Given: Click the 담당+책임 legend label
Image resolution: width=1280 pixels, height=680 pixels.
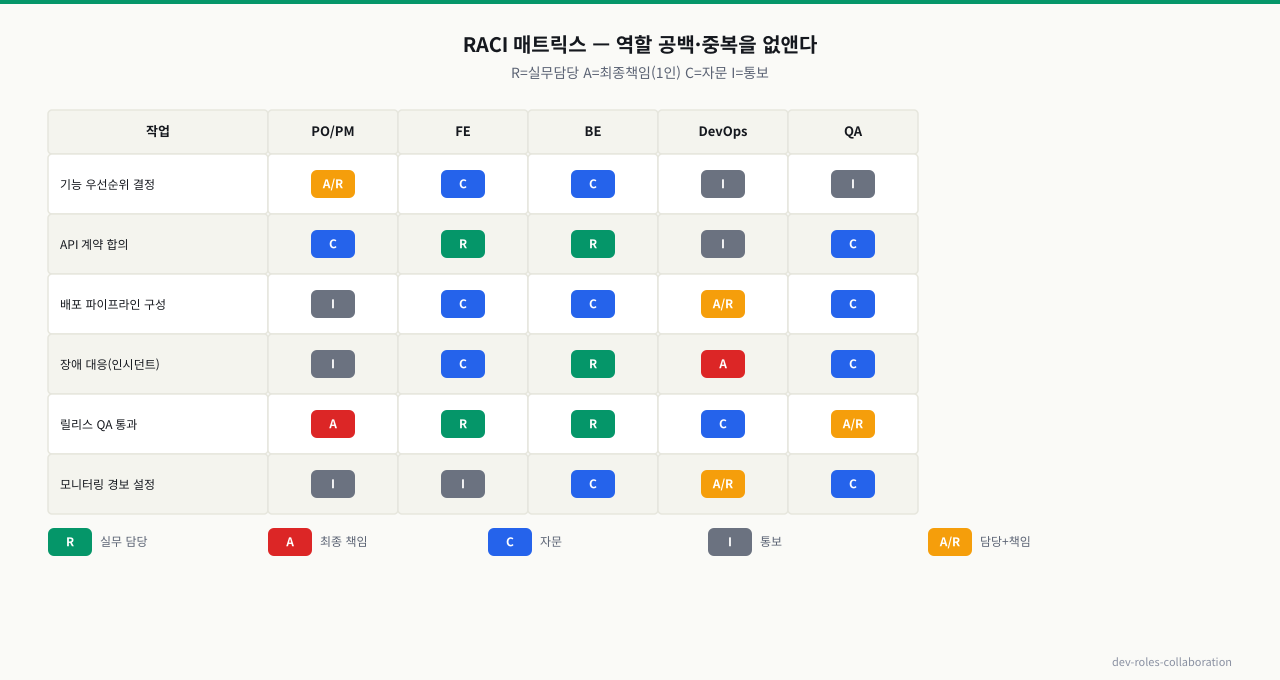Looking at the screenshot, I should click(1005, 542).
